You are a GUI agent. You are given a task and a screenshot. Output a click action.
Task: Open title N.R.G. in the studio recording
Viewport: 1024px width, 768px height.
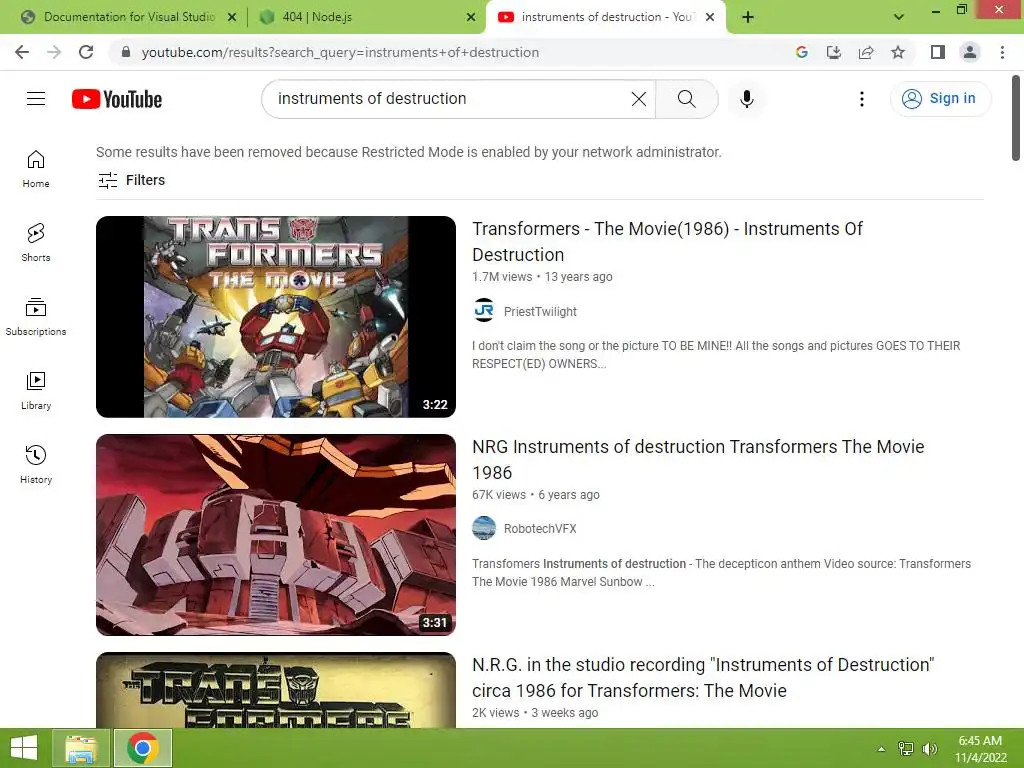(x=703, y=678)
